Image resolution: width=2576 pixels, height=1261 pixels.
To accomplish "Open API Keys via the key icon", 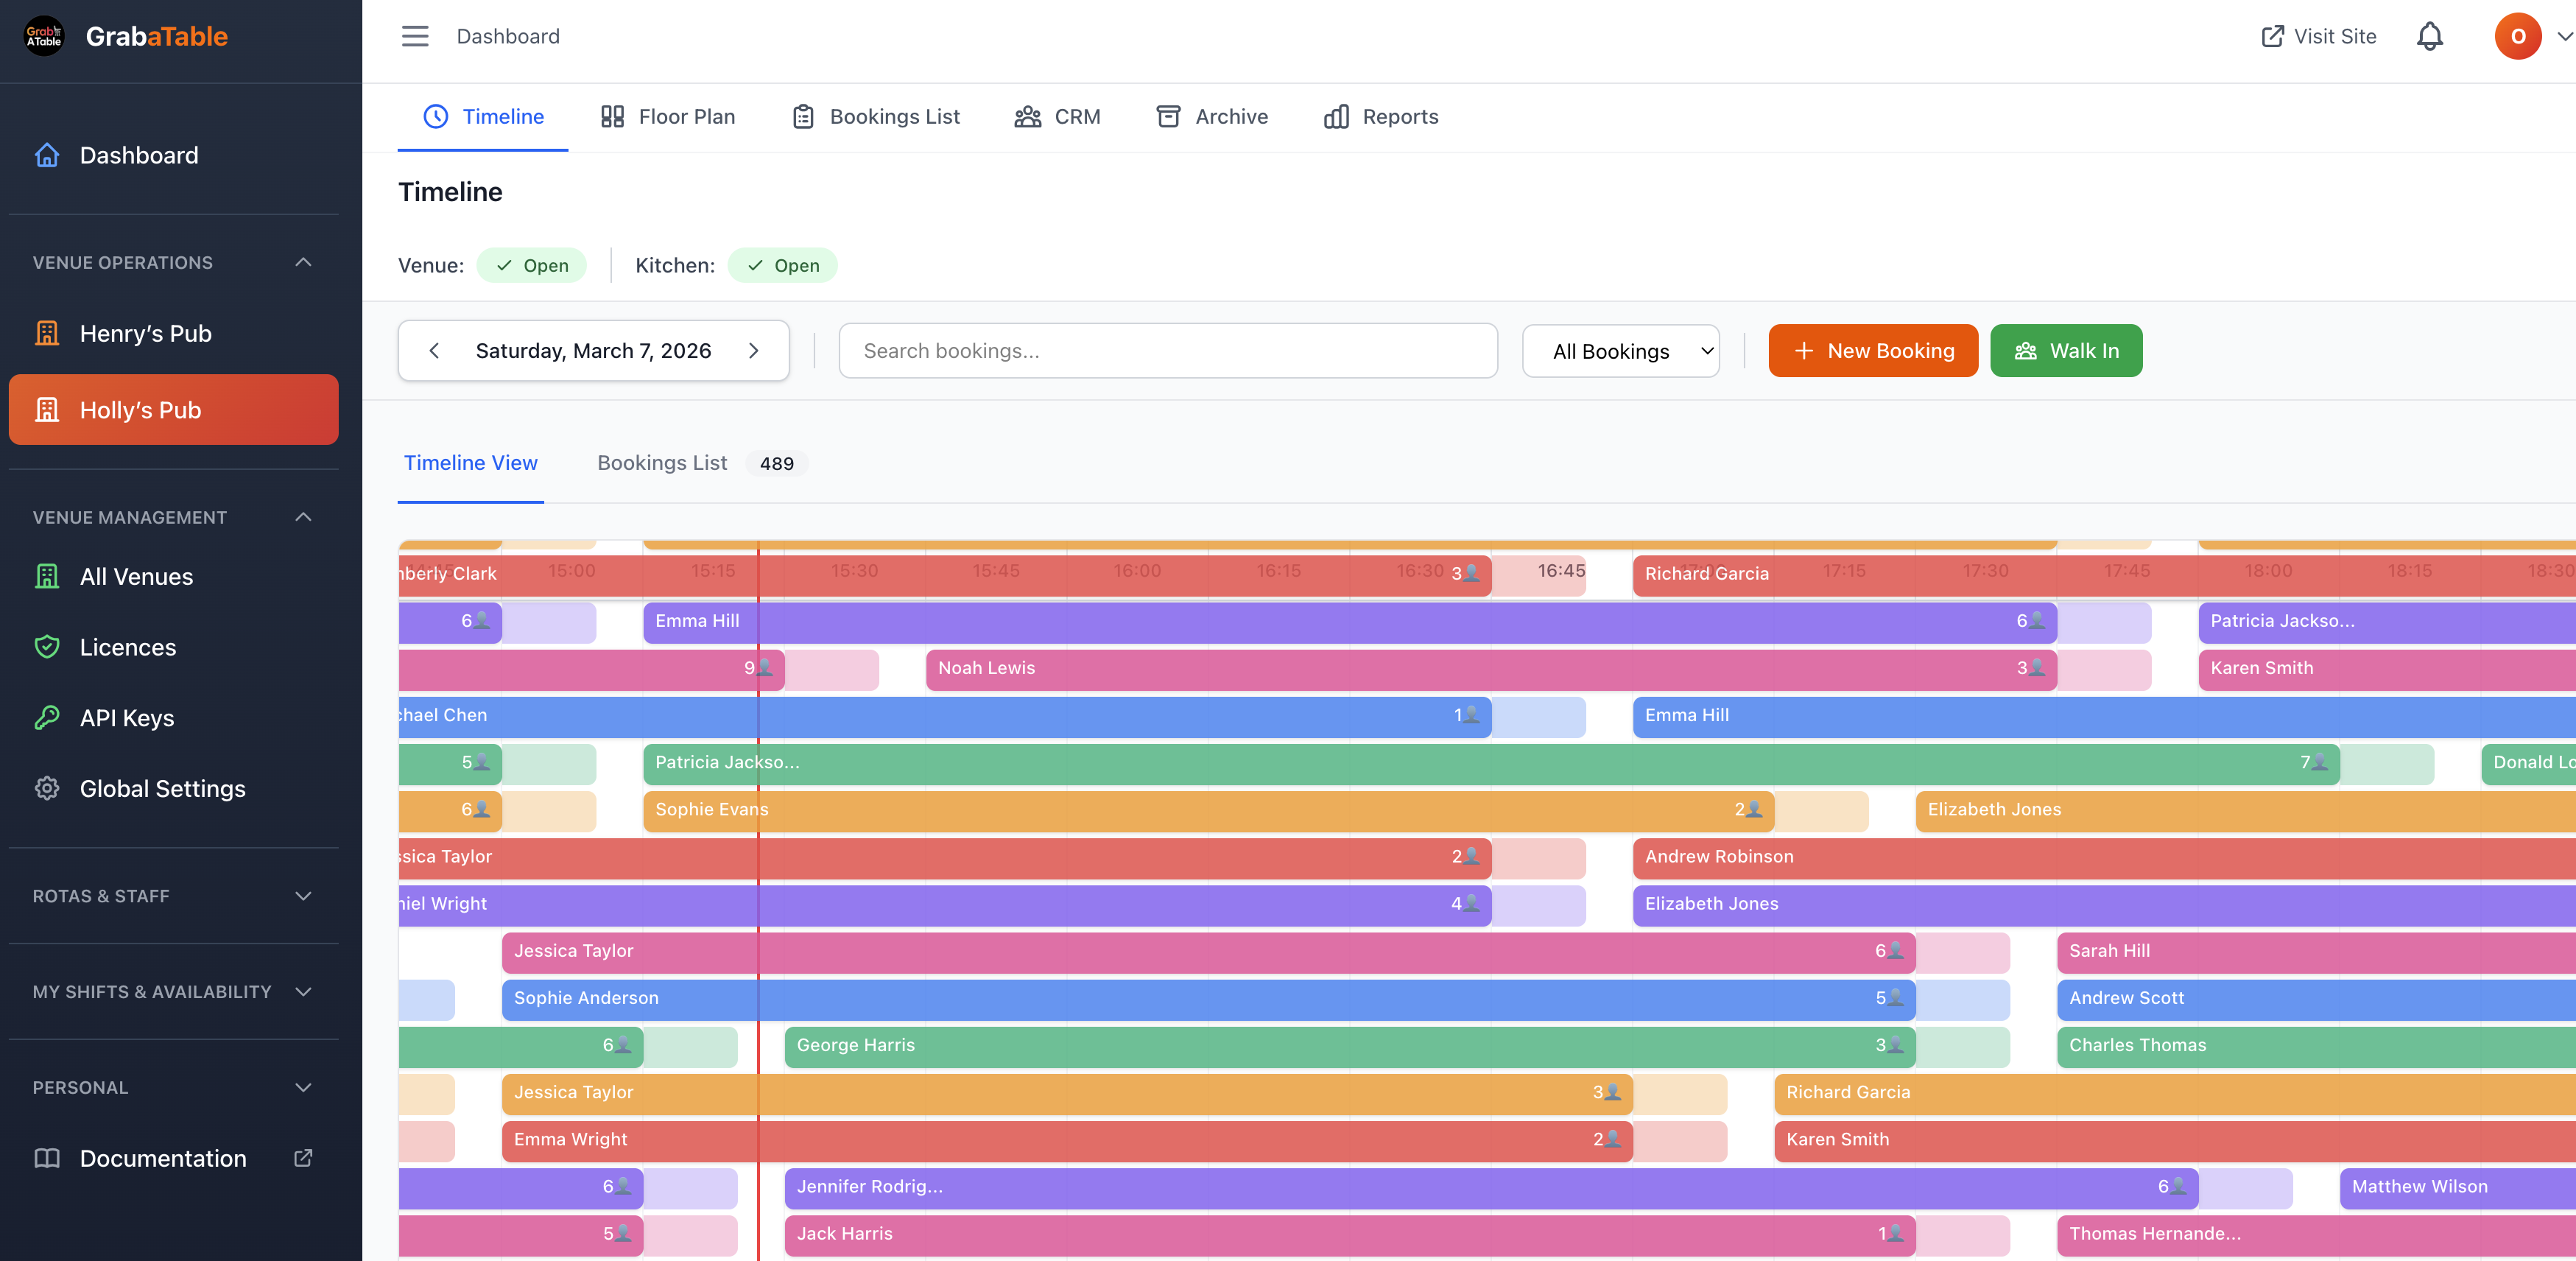I will point(47,717).
